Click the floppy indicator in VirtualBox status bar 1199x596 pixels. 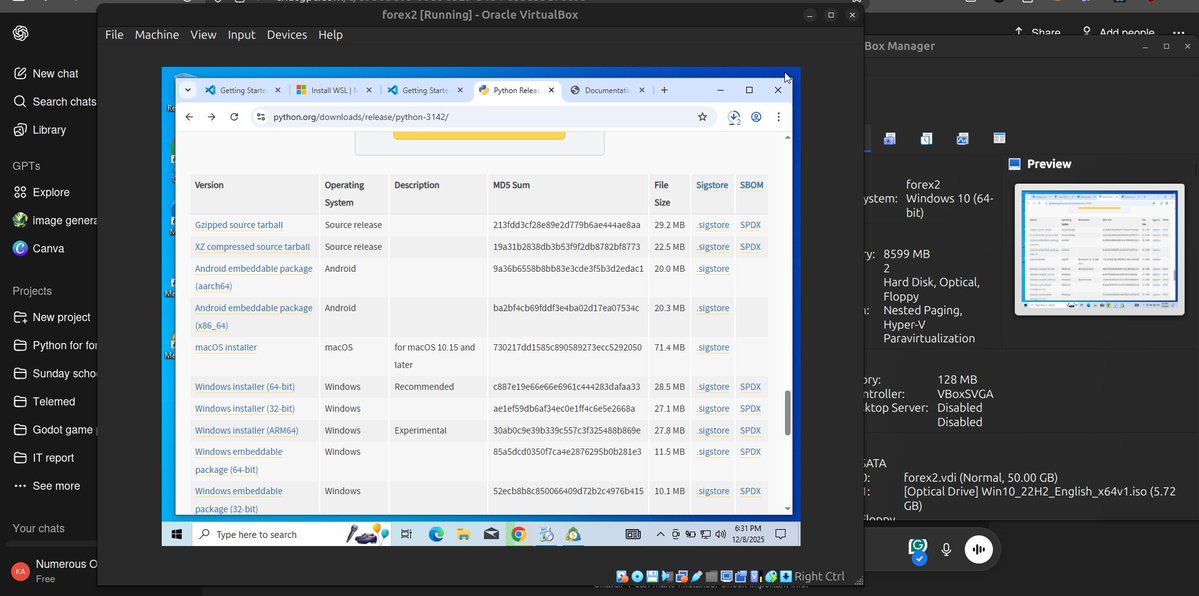tap(652, 577)
